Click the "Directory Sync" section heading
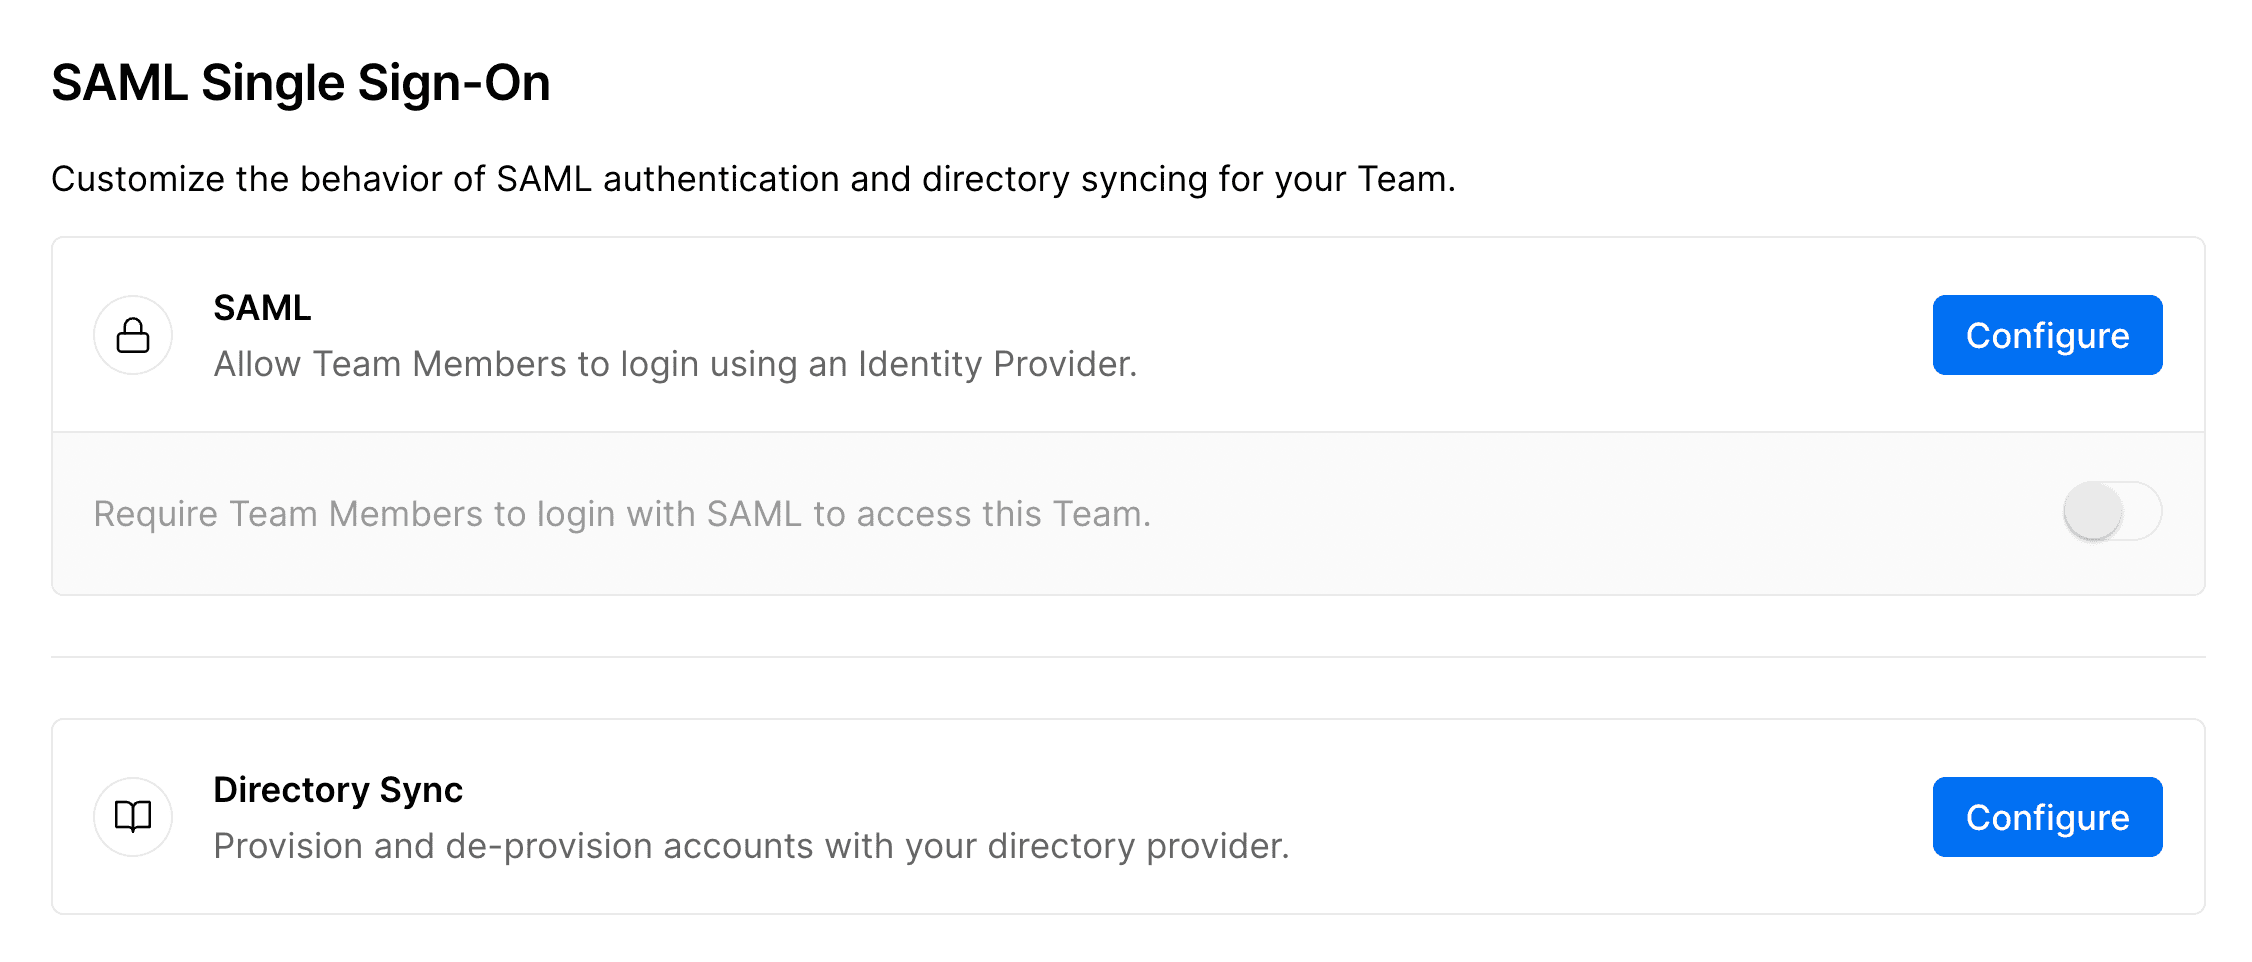 click(337, 789)
